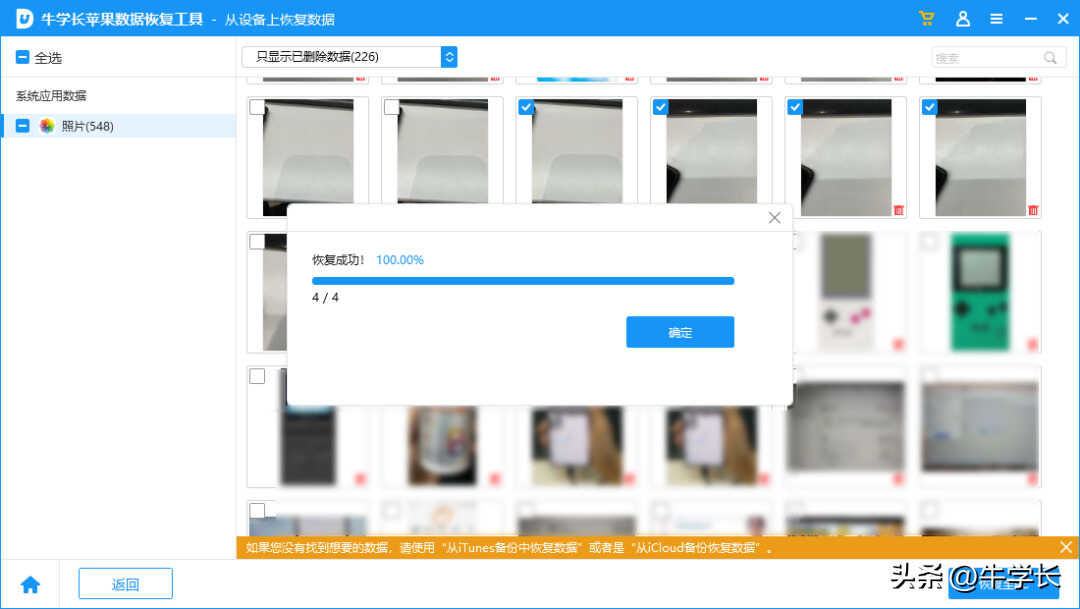The image size is (1080, 609).
Task: Open the shopping cart icon
Action: (926, 19)
